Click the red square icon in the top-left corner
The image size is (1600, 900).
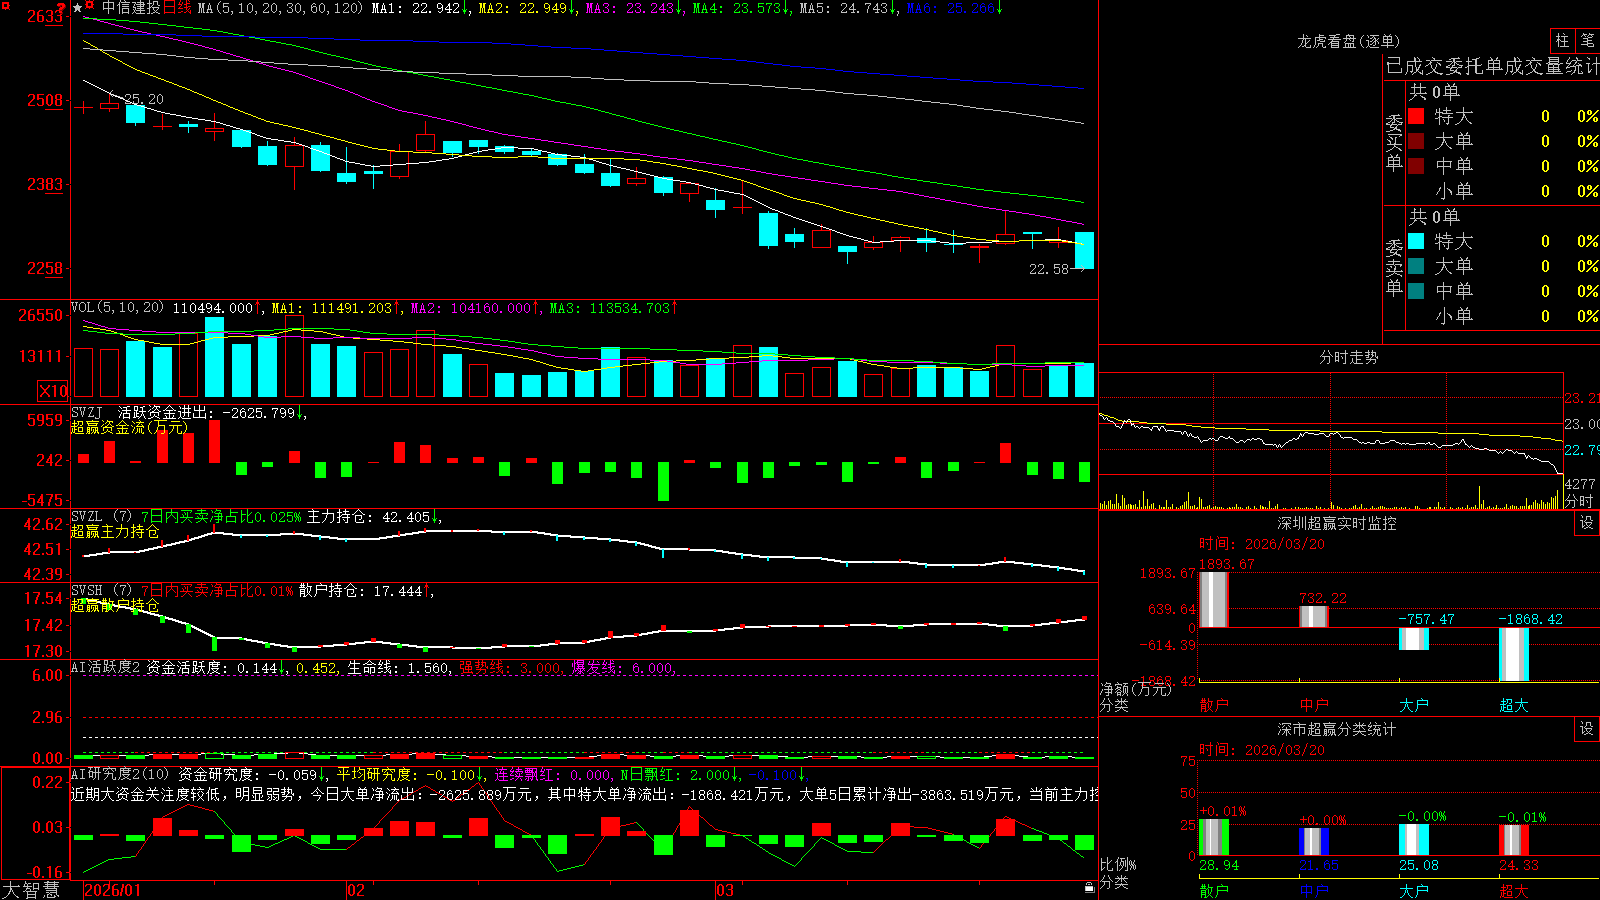click(5, 5)
